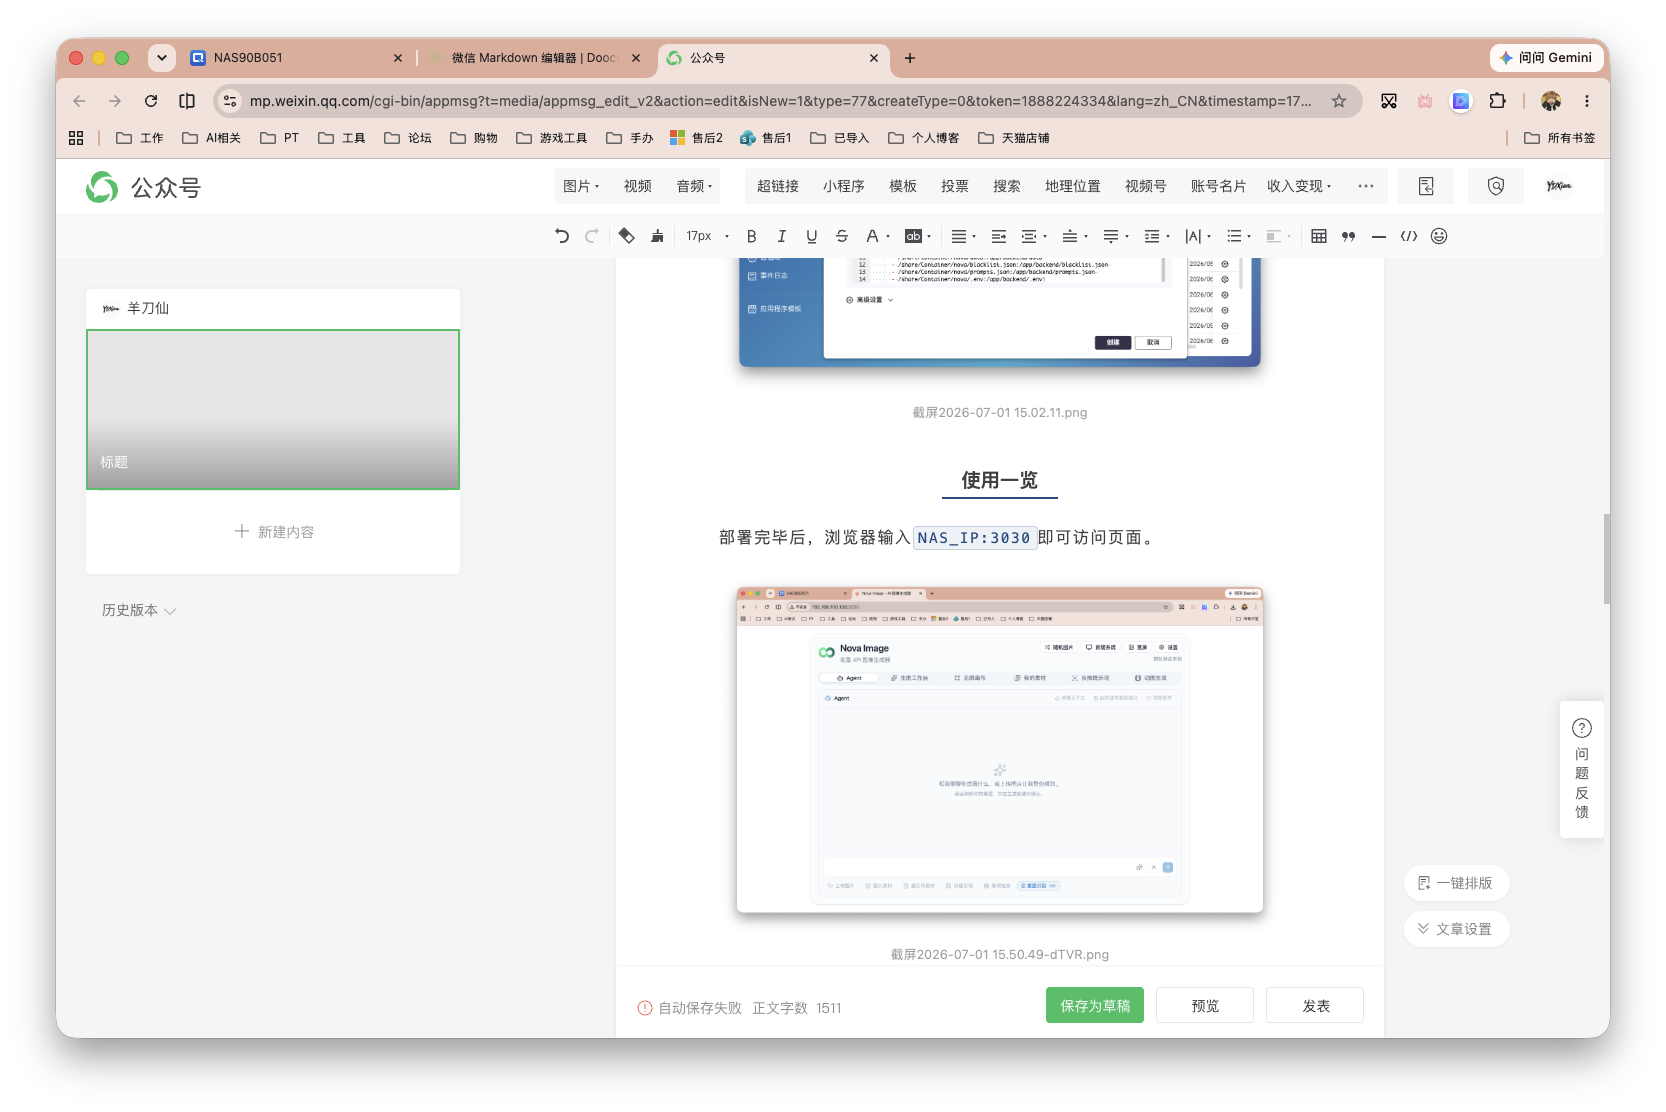Screen dimensions: 1666x1112
Task: Click the import document icon in header
Action: pos(1426,186)
